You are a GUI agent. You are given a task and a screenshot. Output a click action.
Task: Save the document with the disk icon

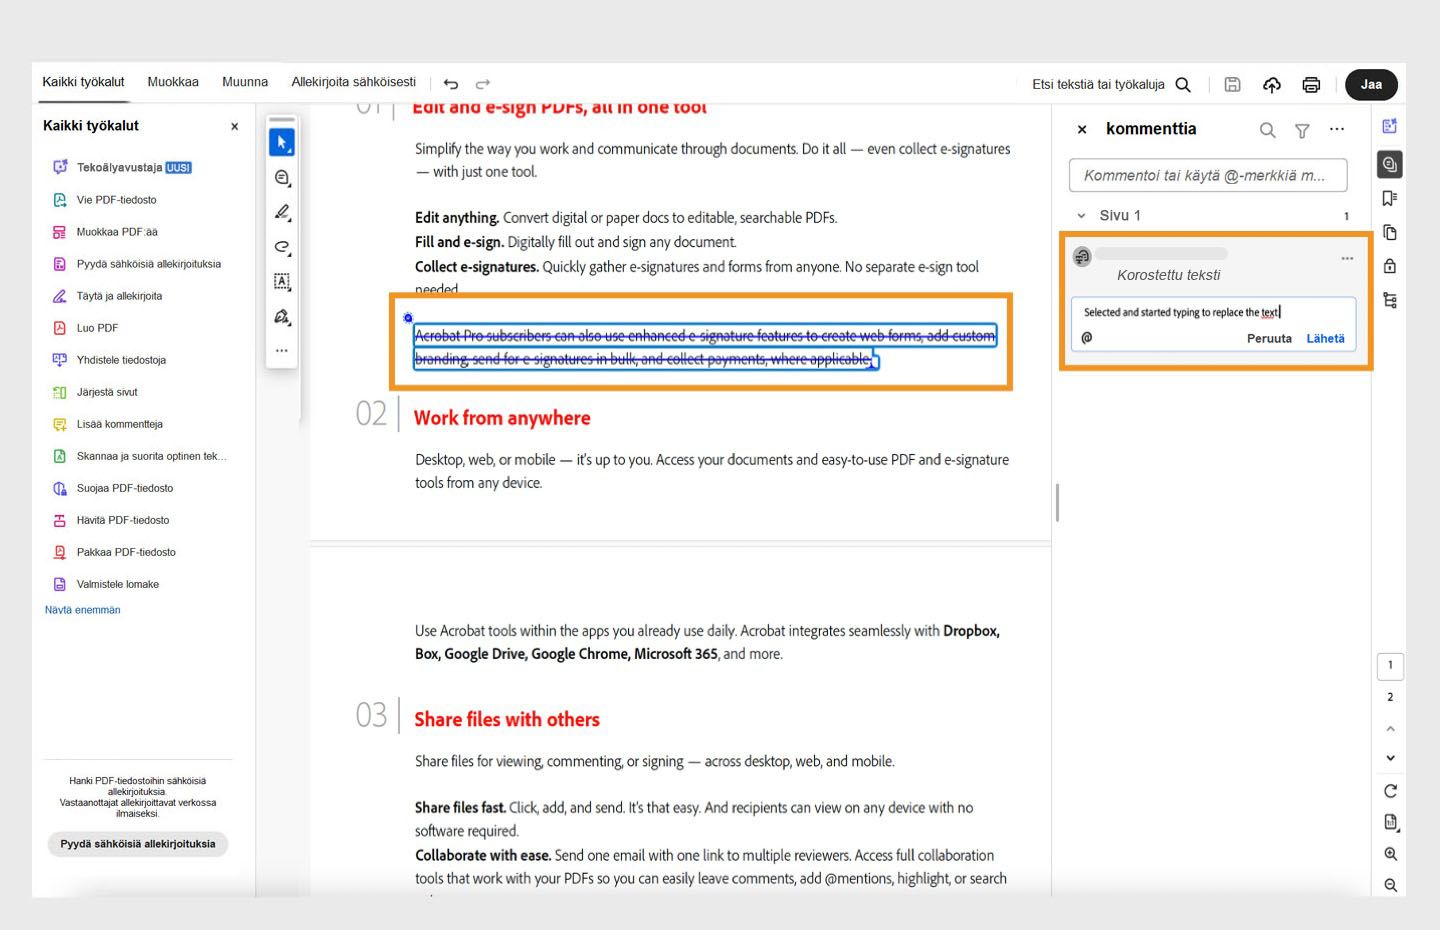click(1233, 85)
